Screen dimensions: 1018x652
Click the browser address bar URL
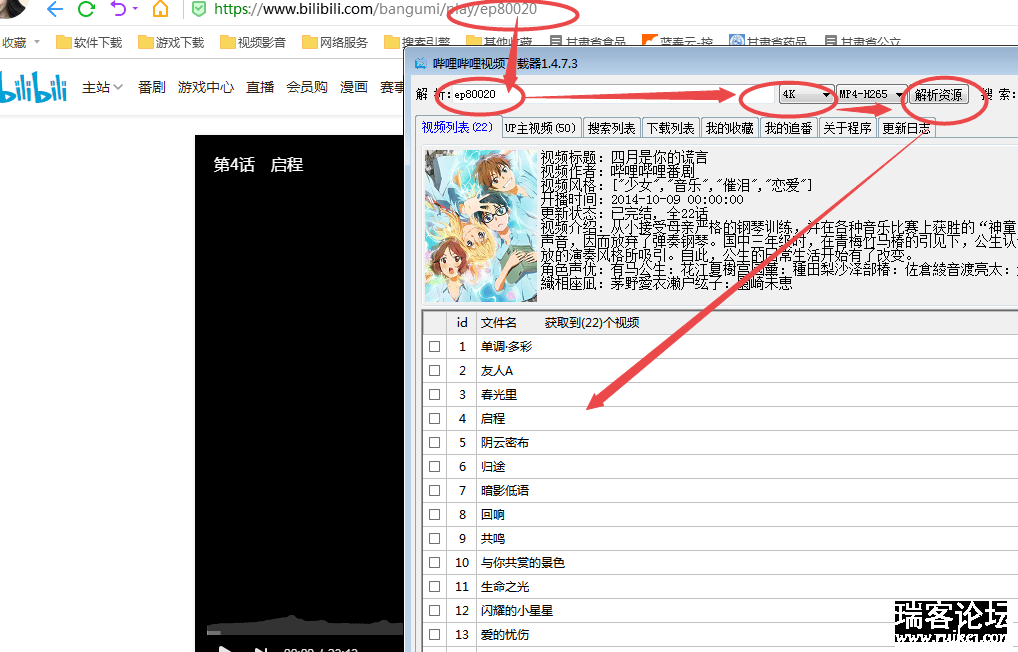click(375, 9)
